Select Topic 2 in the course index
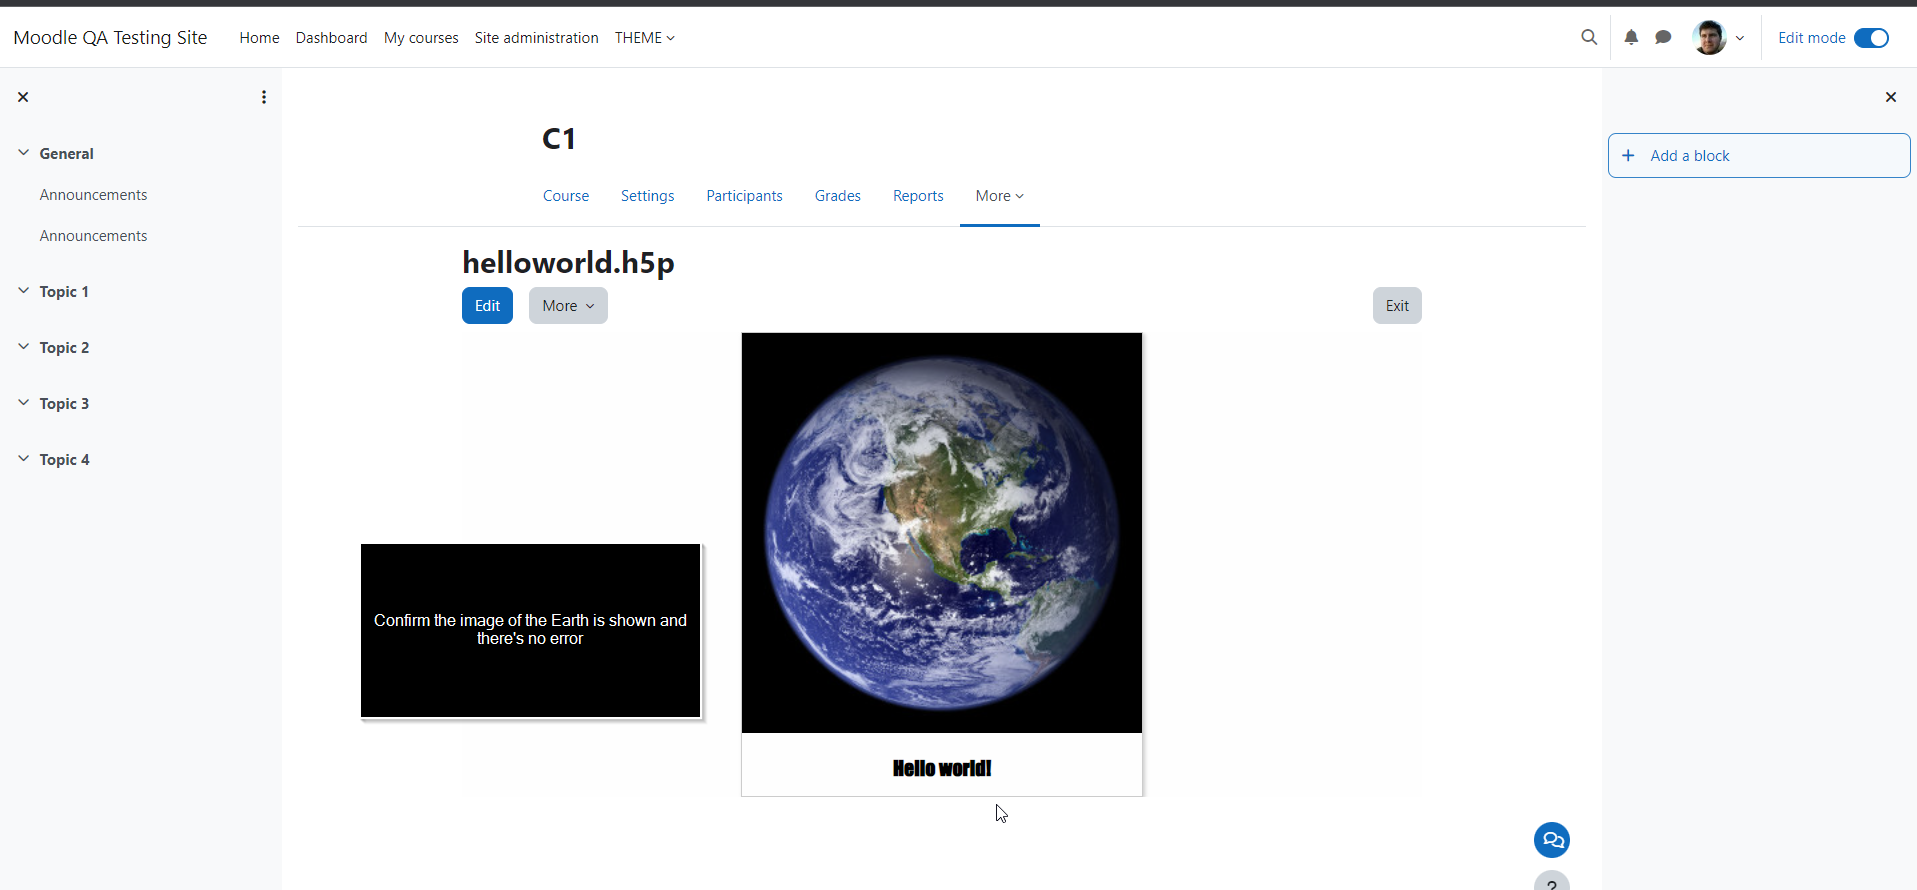The width and height of the screenshot is (1917, 890). 64,348
